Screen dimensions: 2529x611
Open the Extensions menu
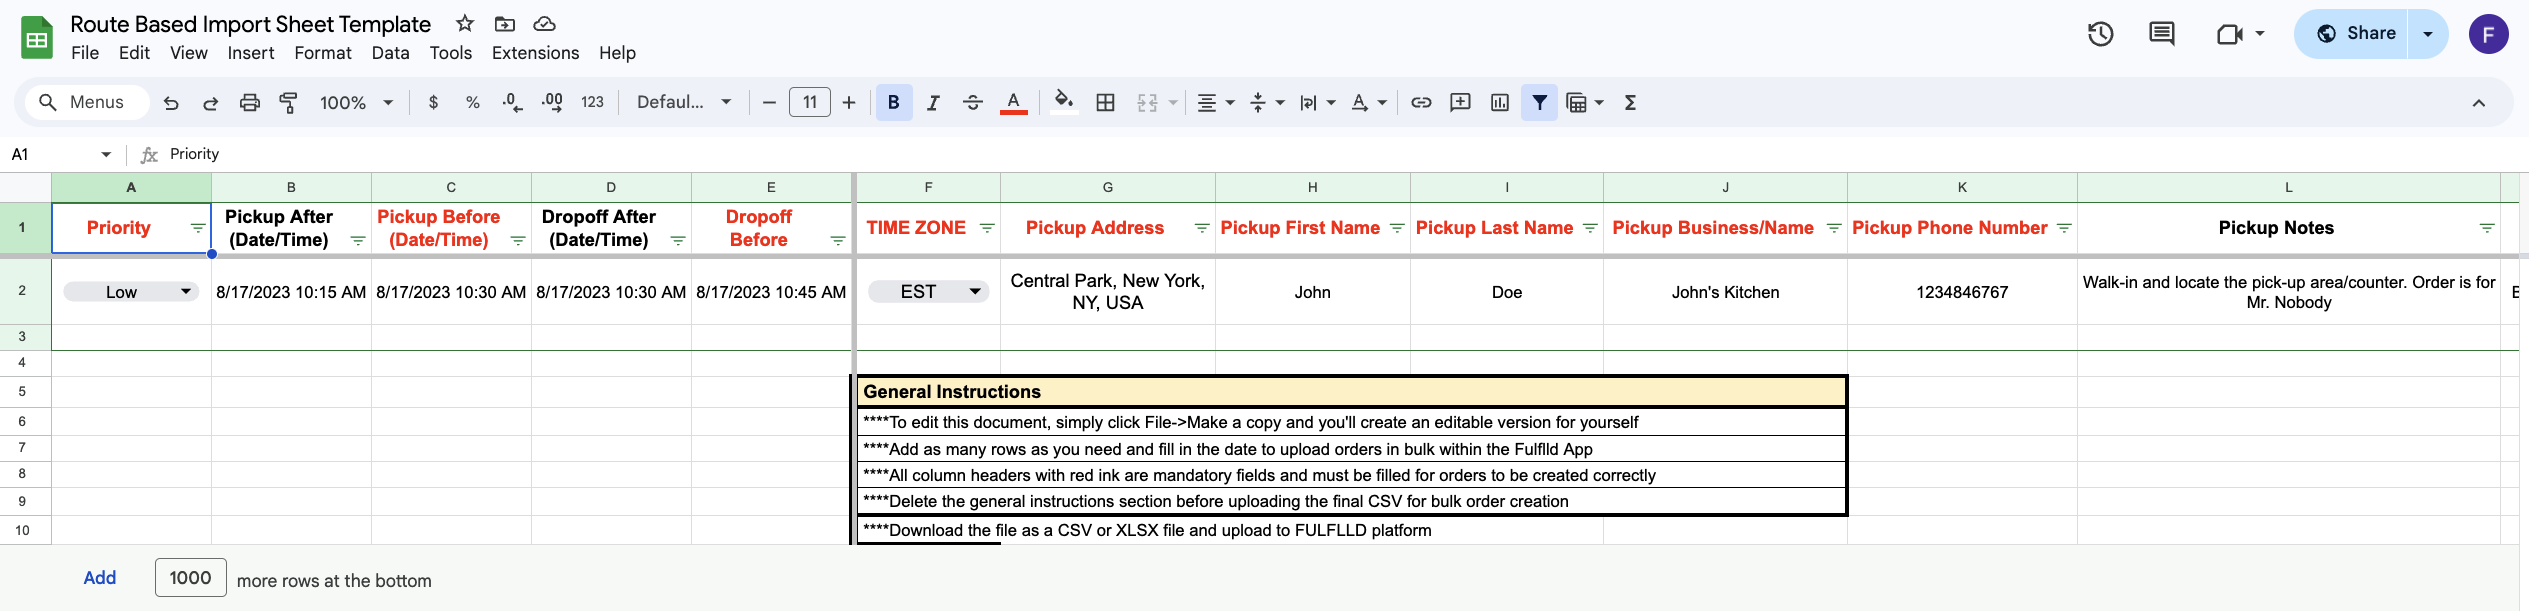click(x=535, y=53)
